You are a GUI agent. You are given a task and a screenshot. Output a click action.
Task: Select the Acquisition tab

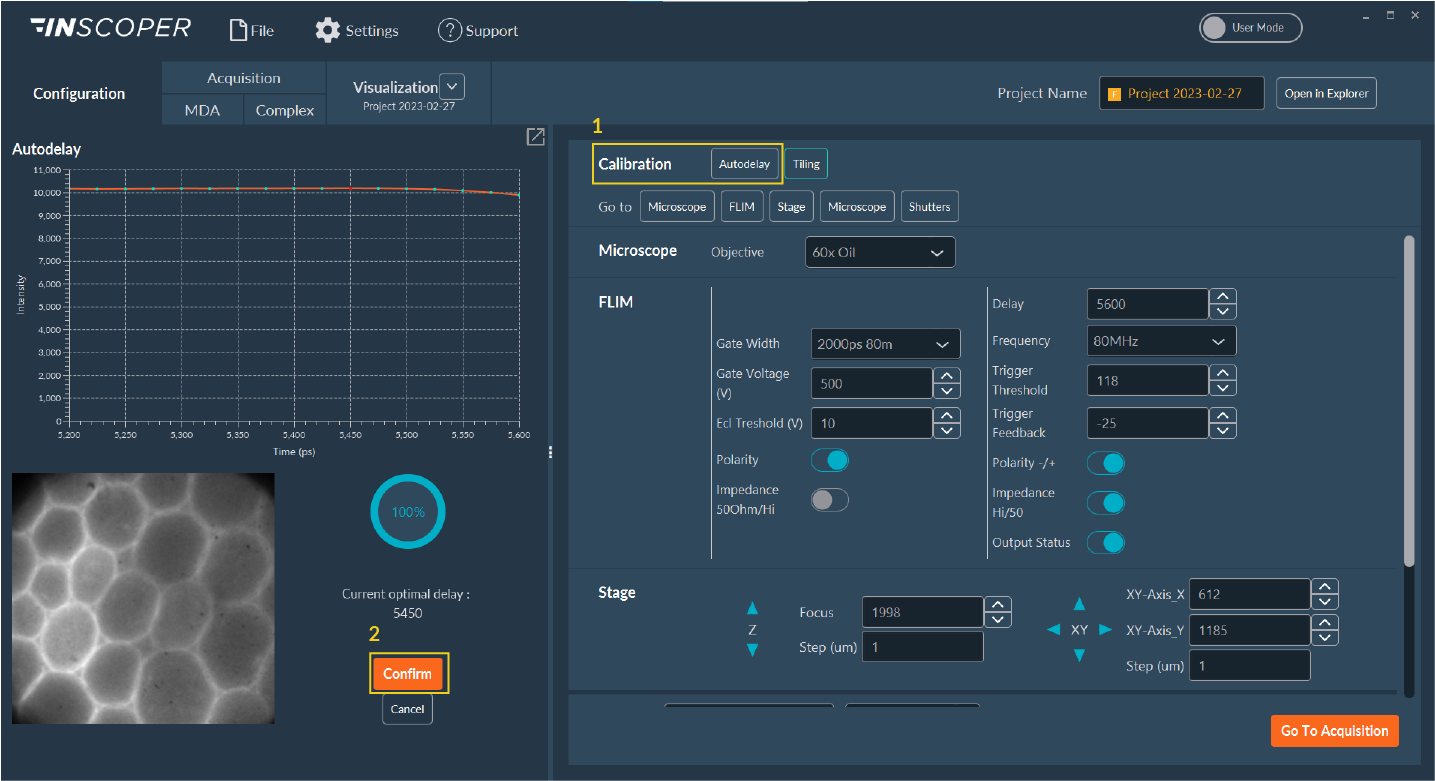(x=243, y=77)
